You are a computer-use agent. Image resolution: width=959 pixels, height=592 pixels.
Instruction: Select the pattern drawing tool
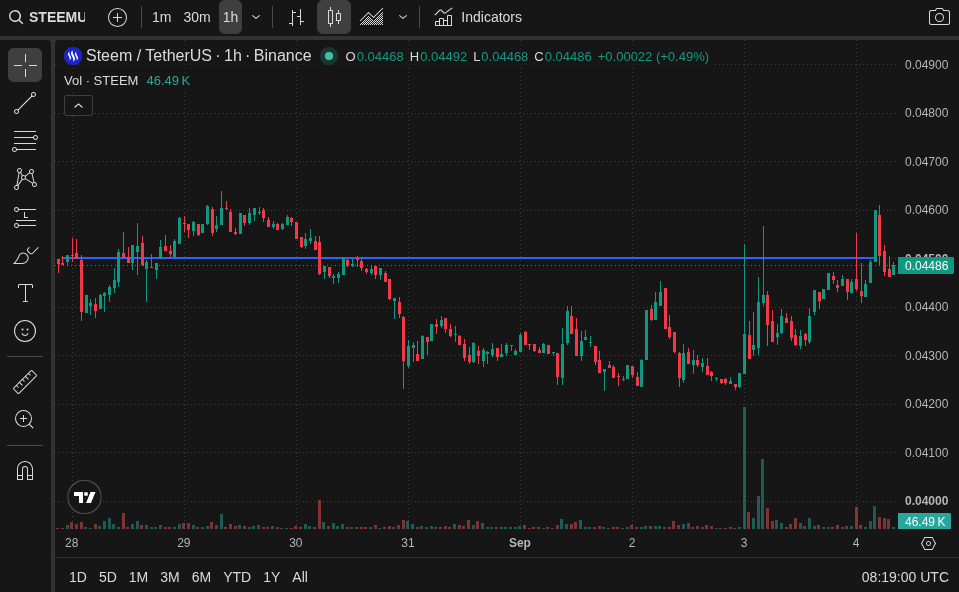point(25,179)
